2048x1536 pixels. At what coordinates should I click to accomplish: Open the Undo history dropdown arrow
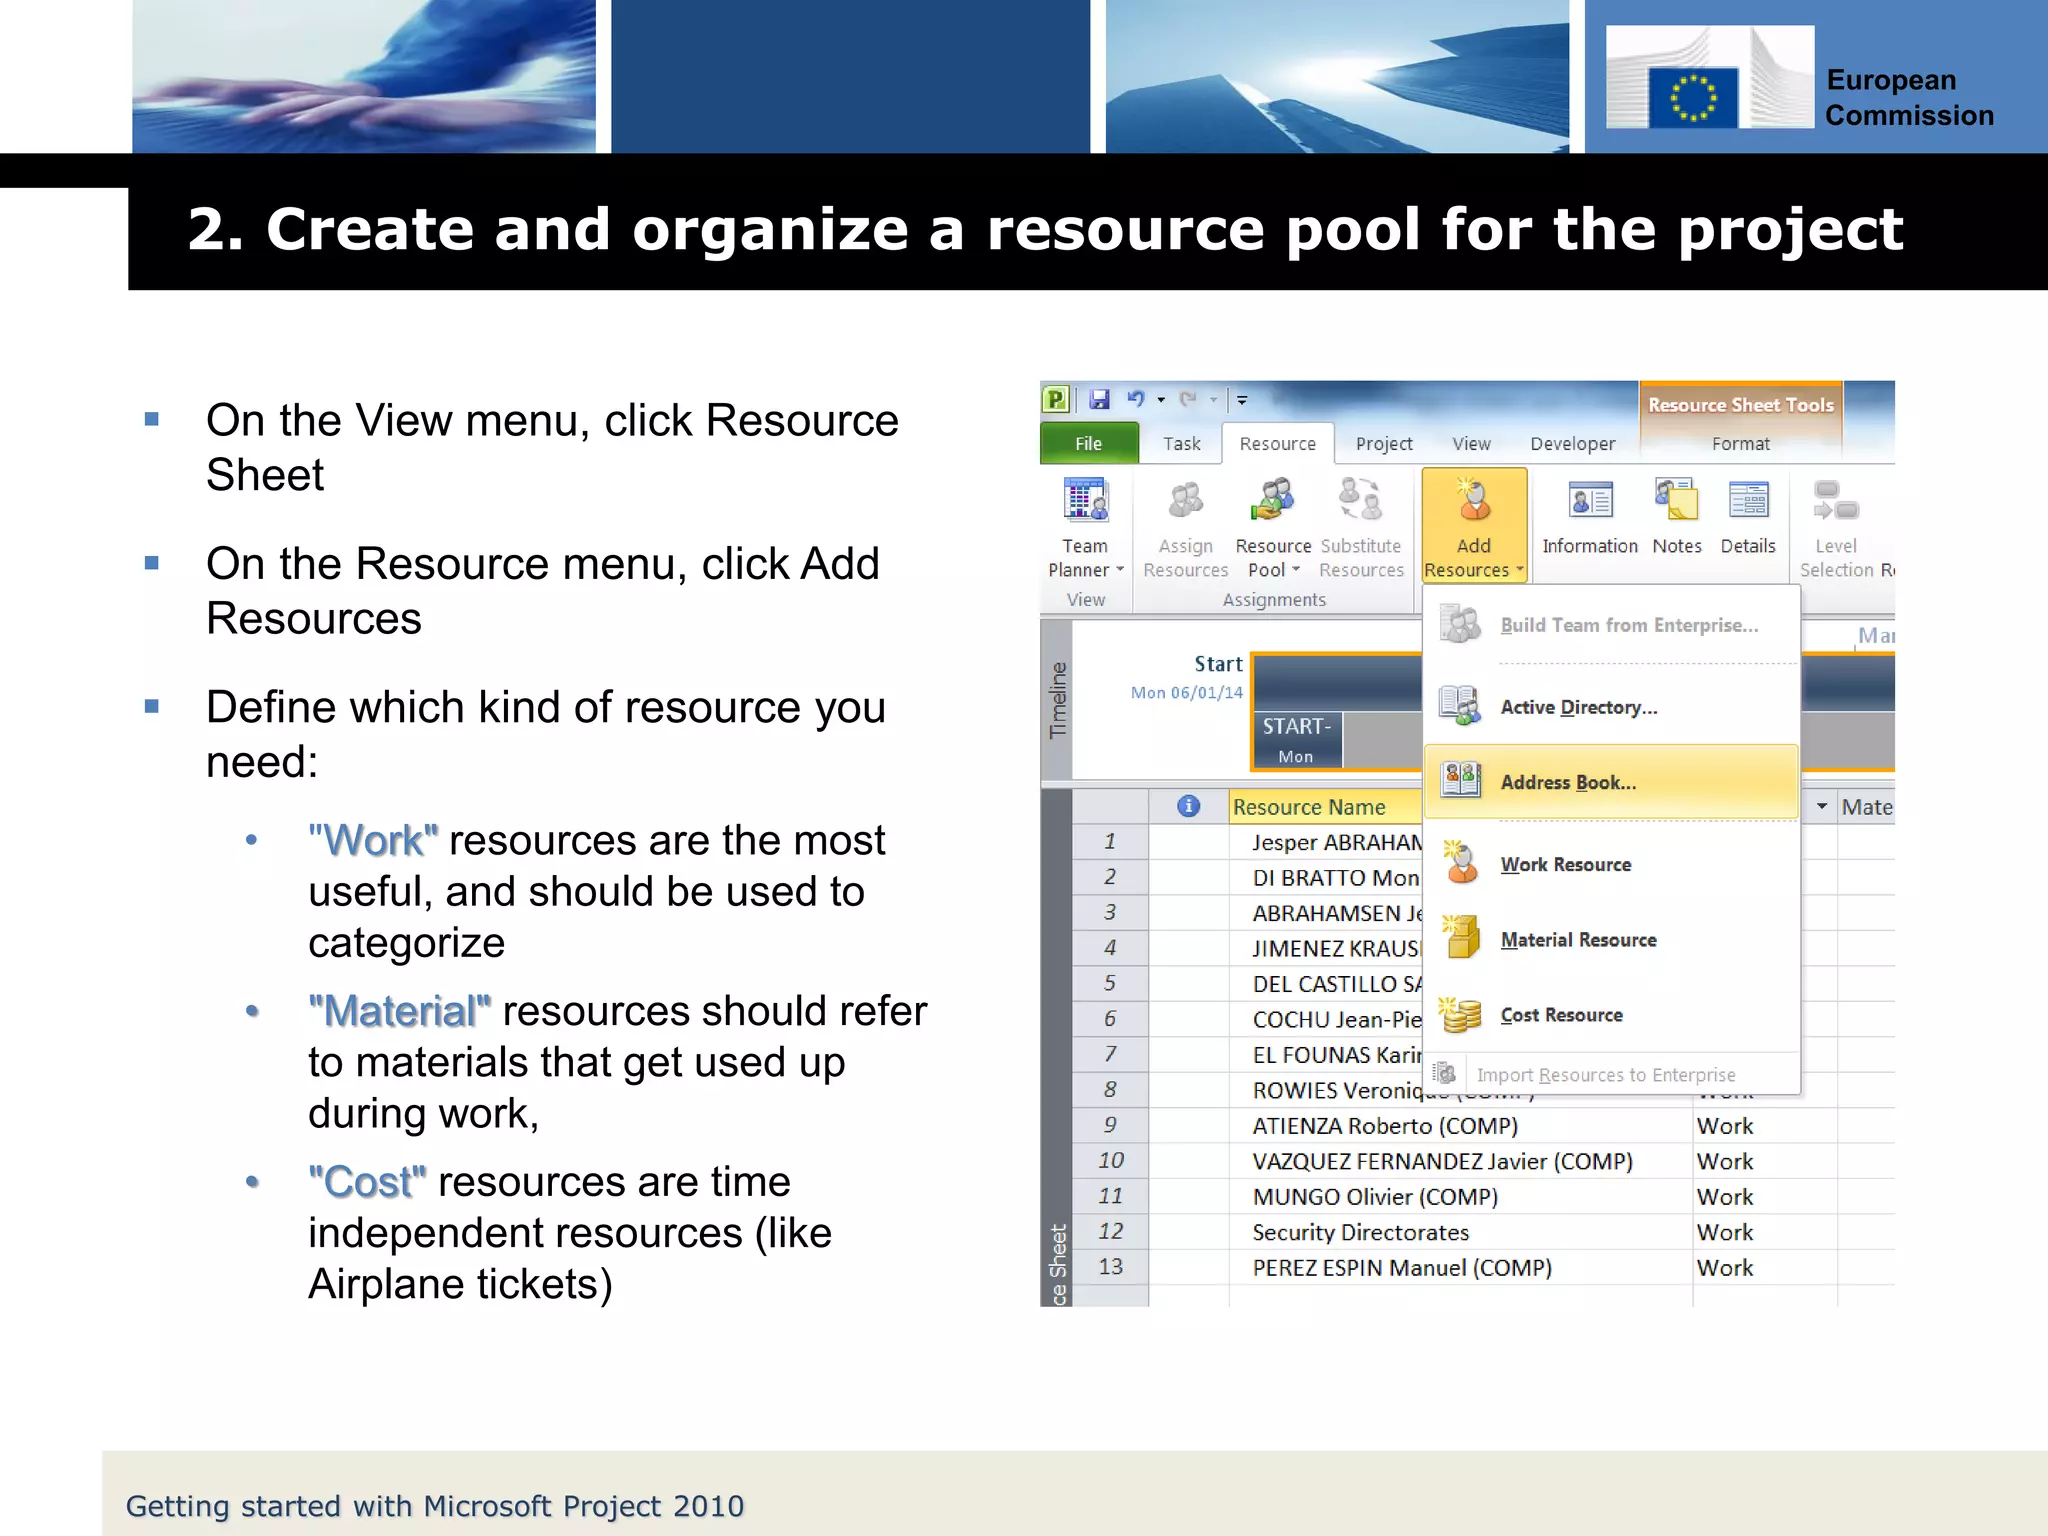pyautogui.click(x=1161, y=400)
